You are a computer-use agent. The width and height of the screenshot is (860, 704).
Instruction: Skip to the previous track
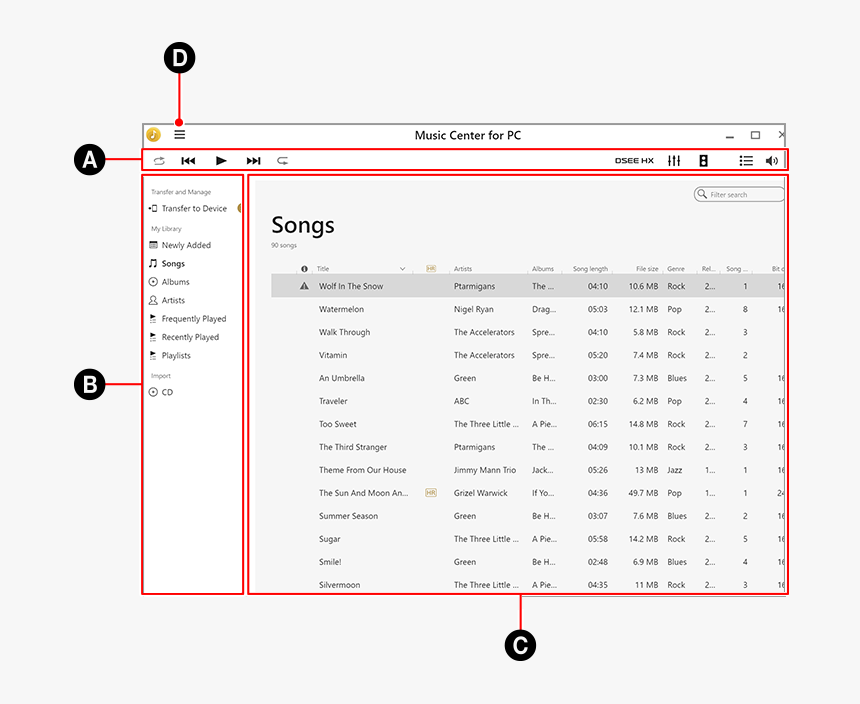coord(188,161)
